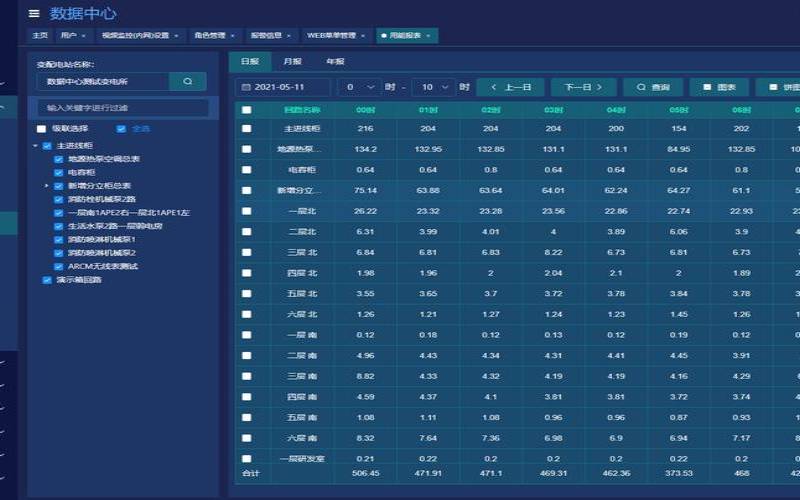Open the start hour dropdown showing 0

point(359,87)
